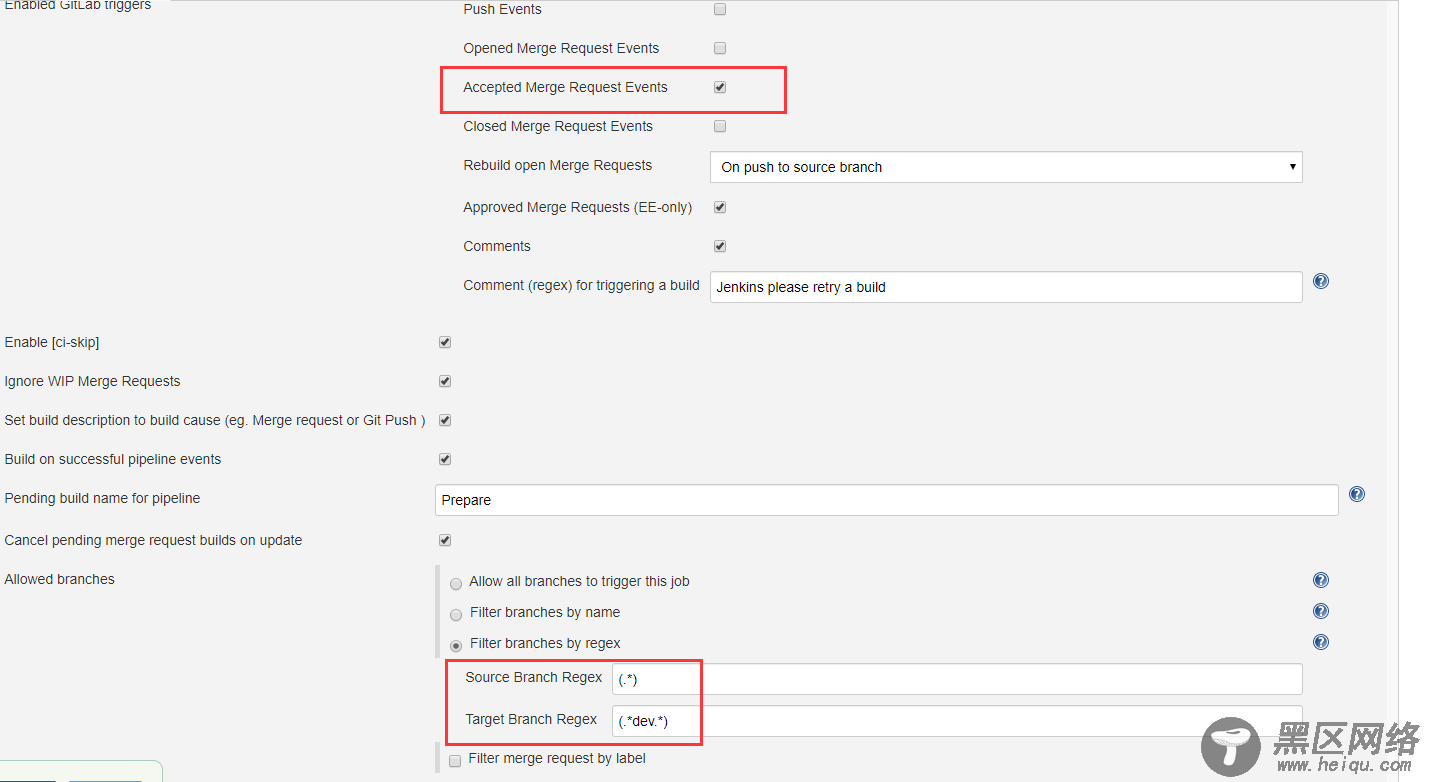This screenshot has height=782, width=1433.
Task: Open help for Allow all branches option
Action: click(x=1320, y=580)
